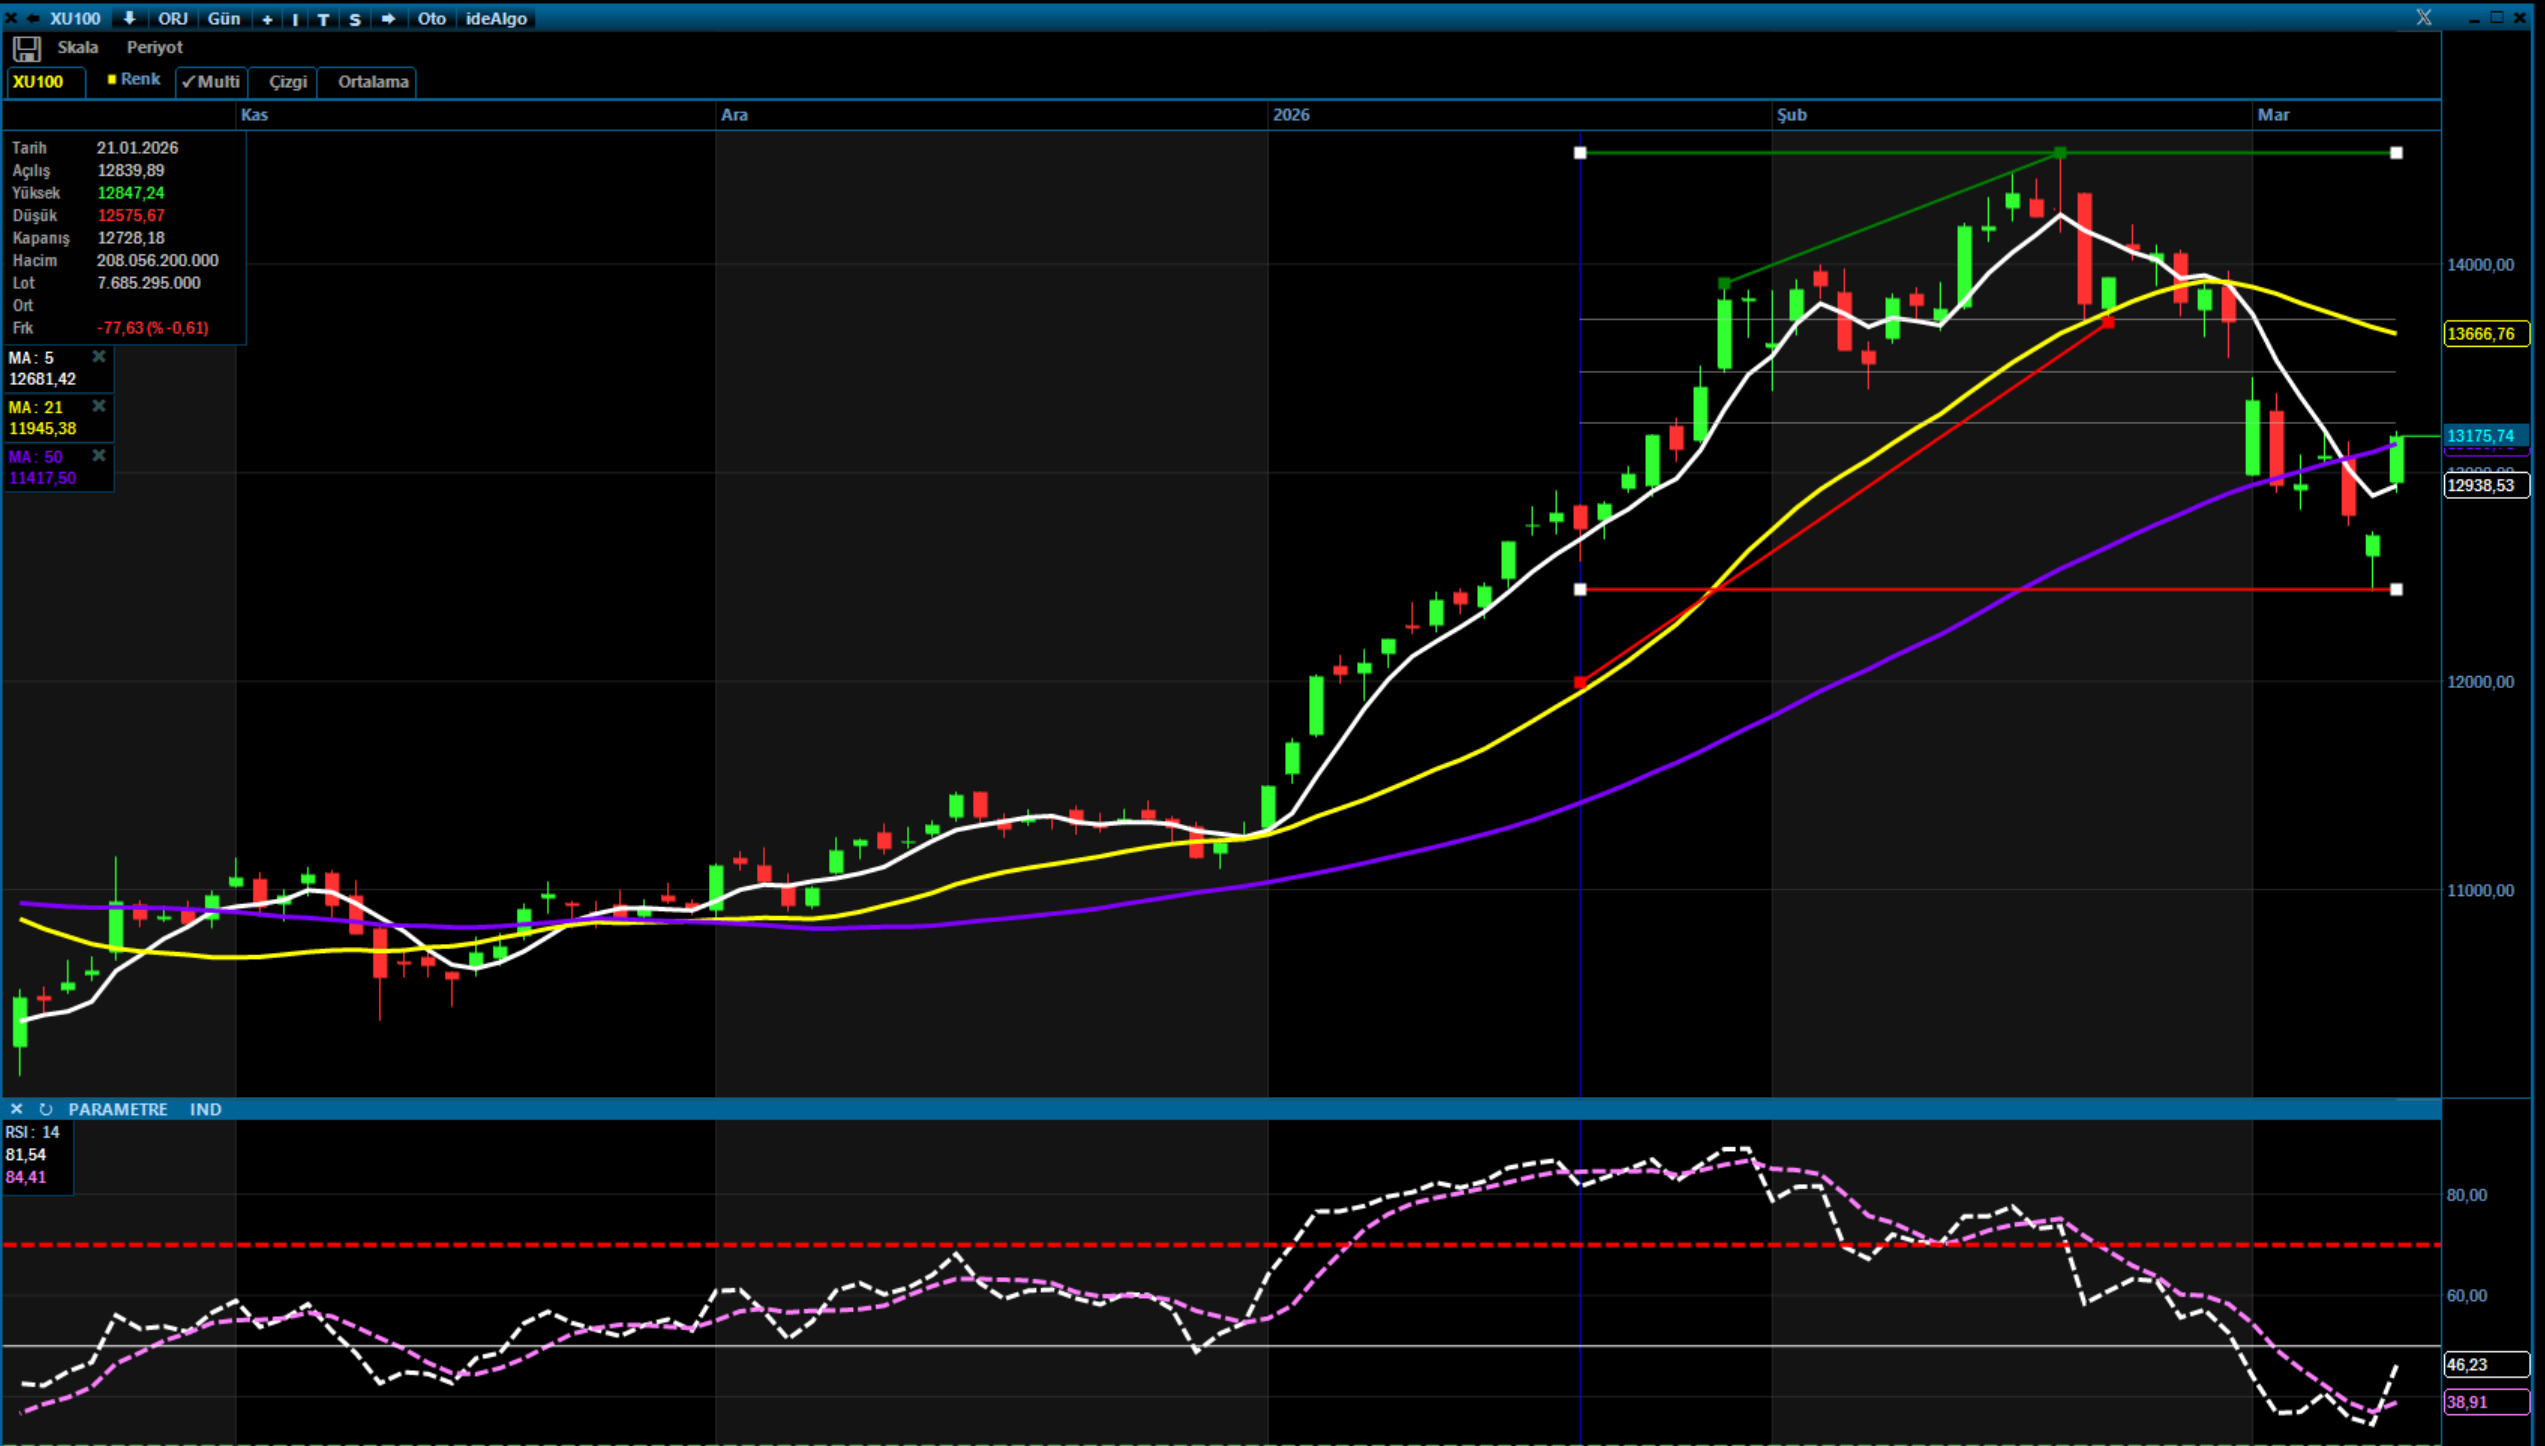The width and height of the screenshot is (2545, 1446).
Task: Remove the MA 50 moving average
Action: tap(99, 456)
